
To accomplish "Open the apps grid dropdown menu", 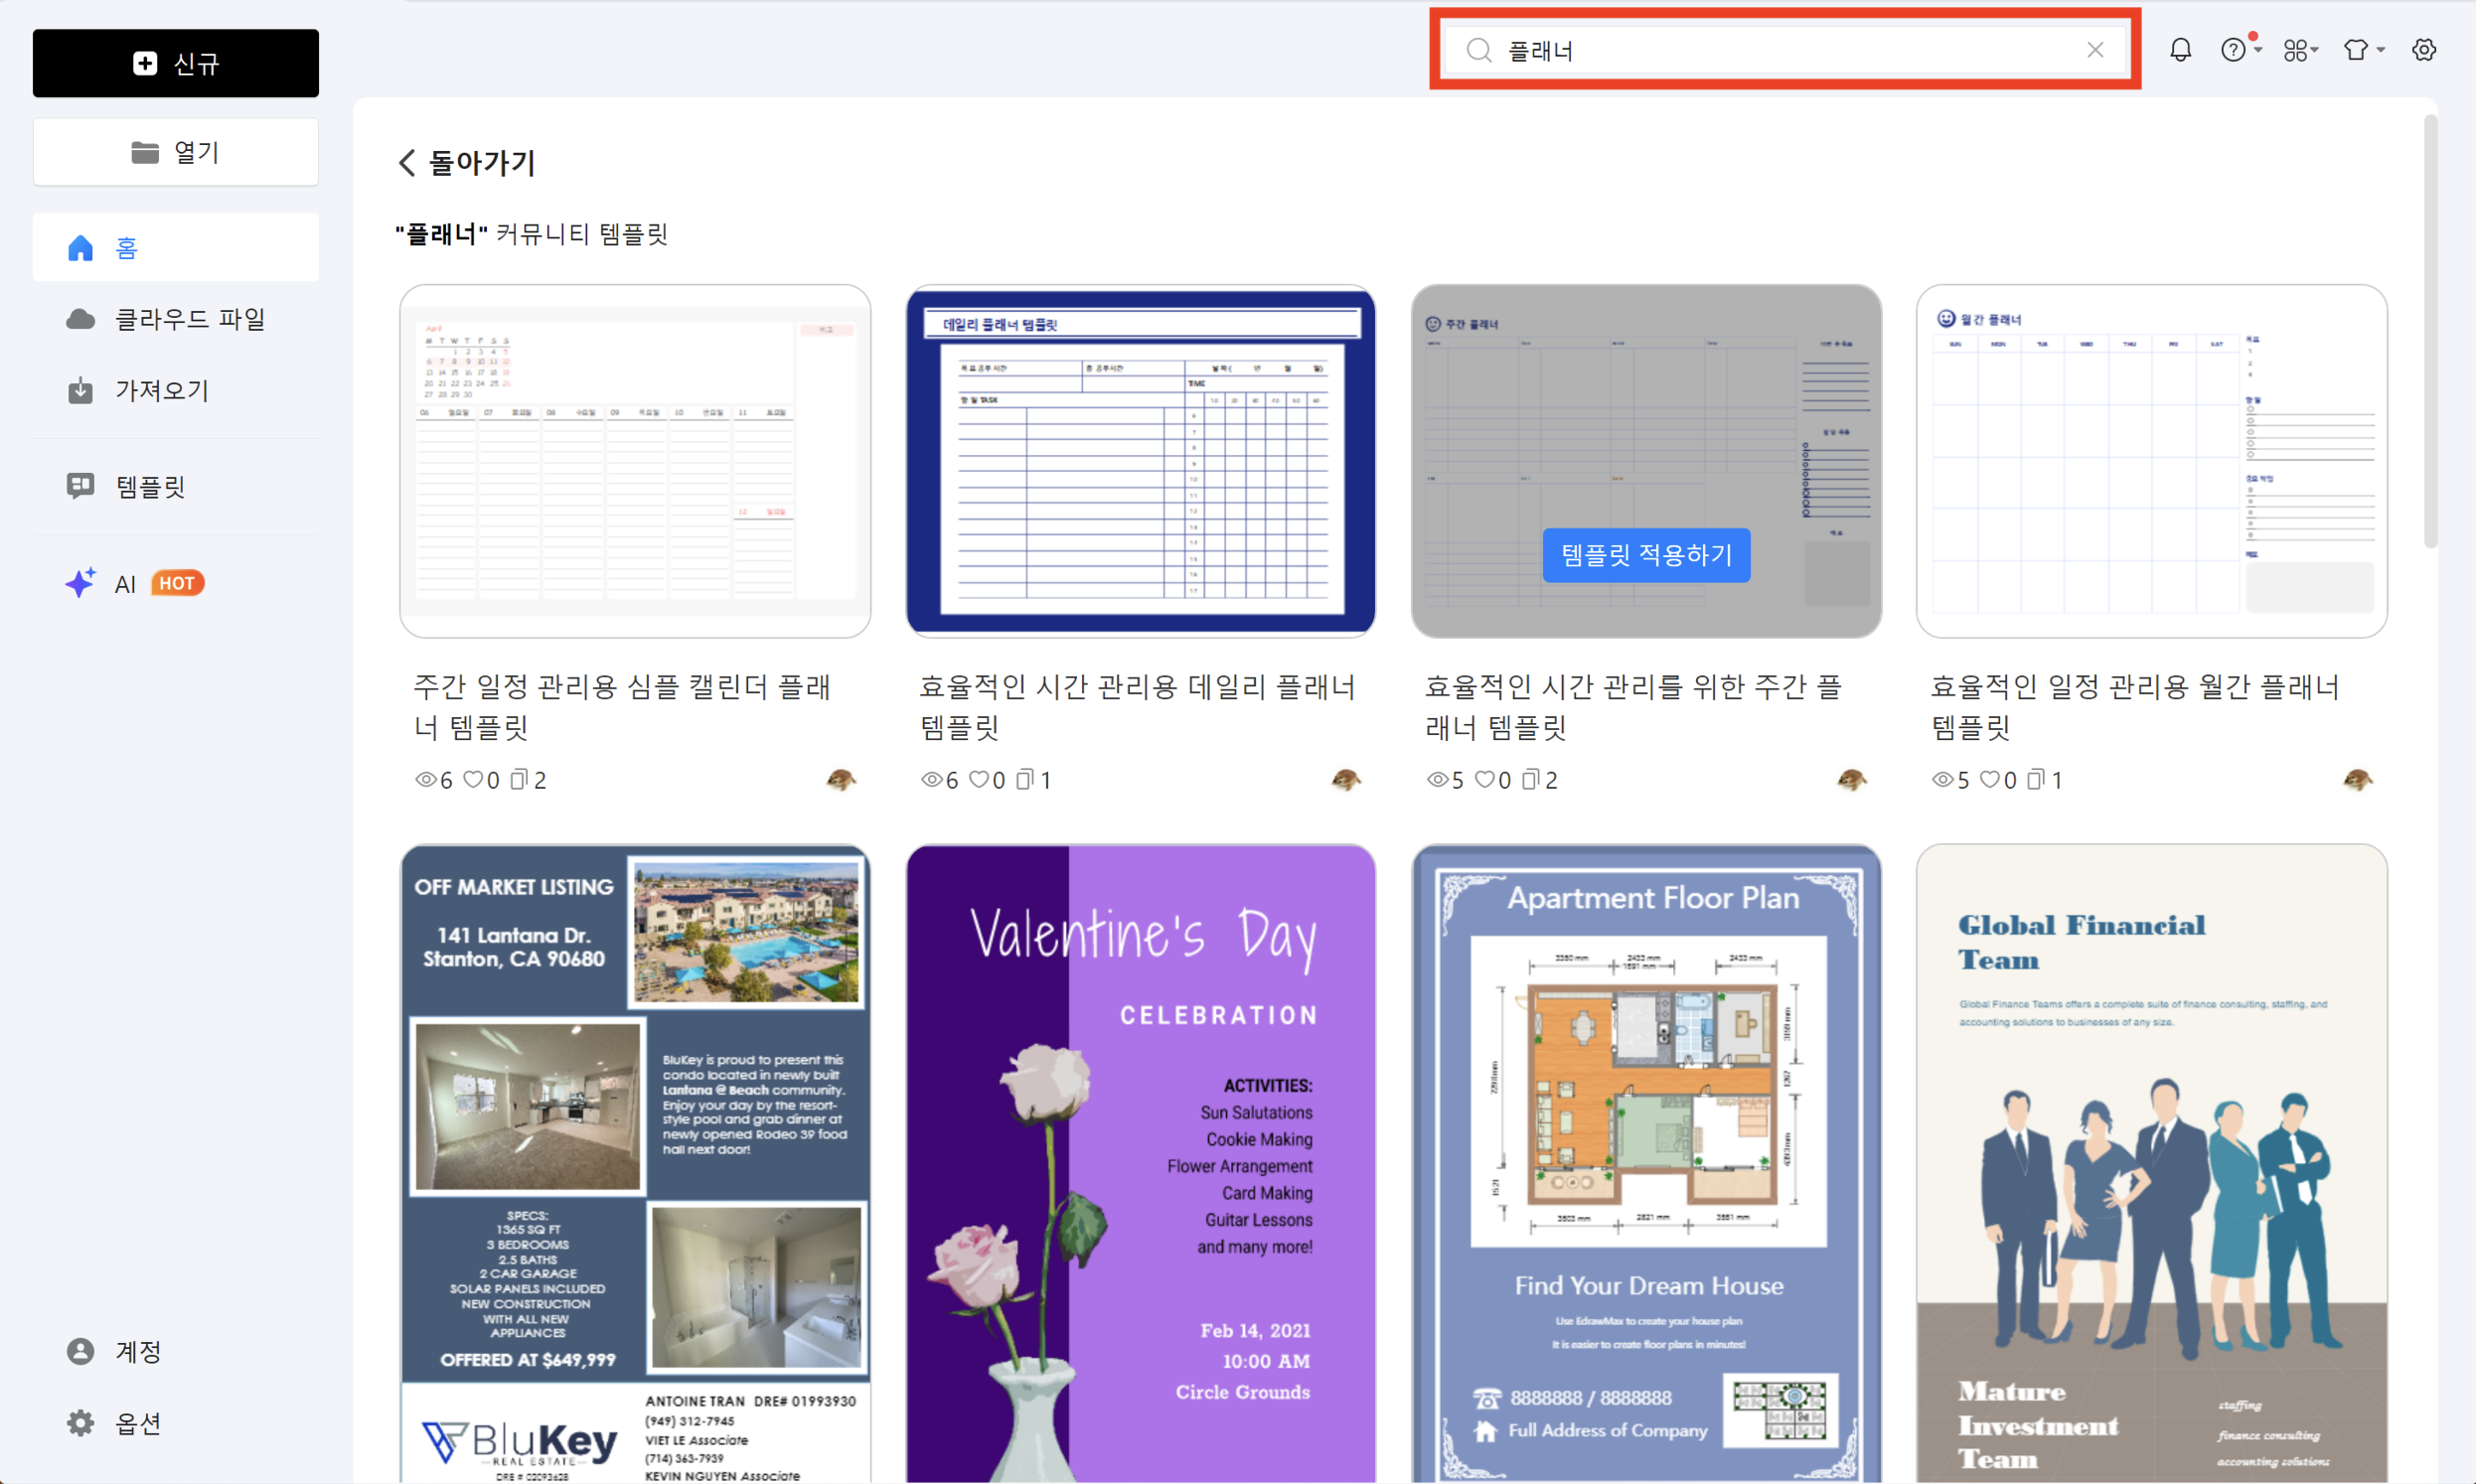I will [2299, 49].
